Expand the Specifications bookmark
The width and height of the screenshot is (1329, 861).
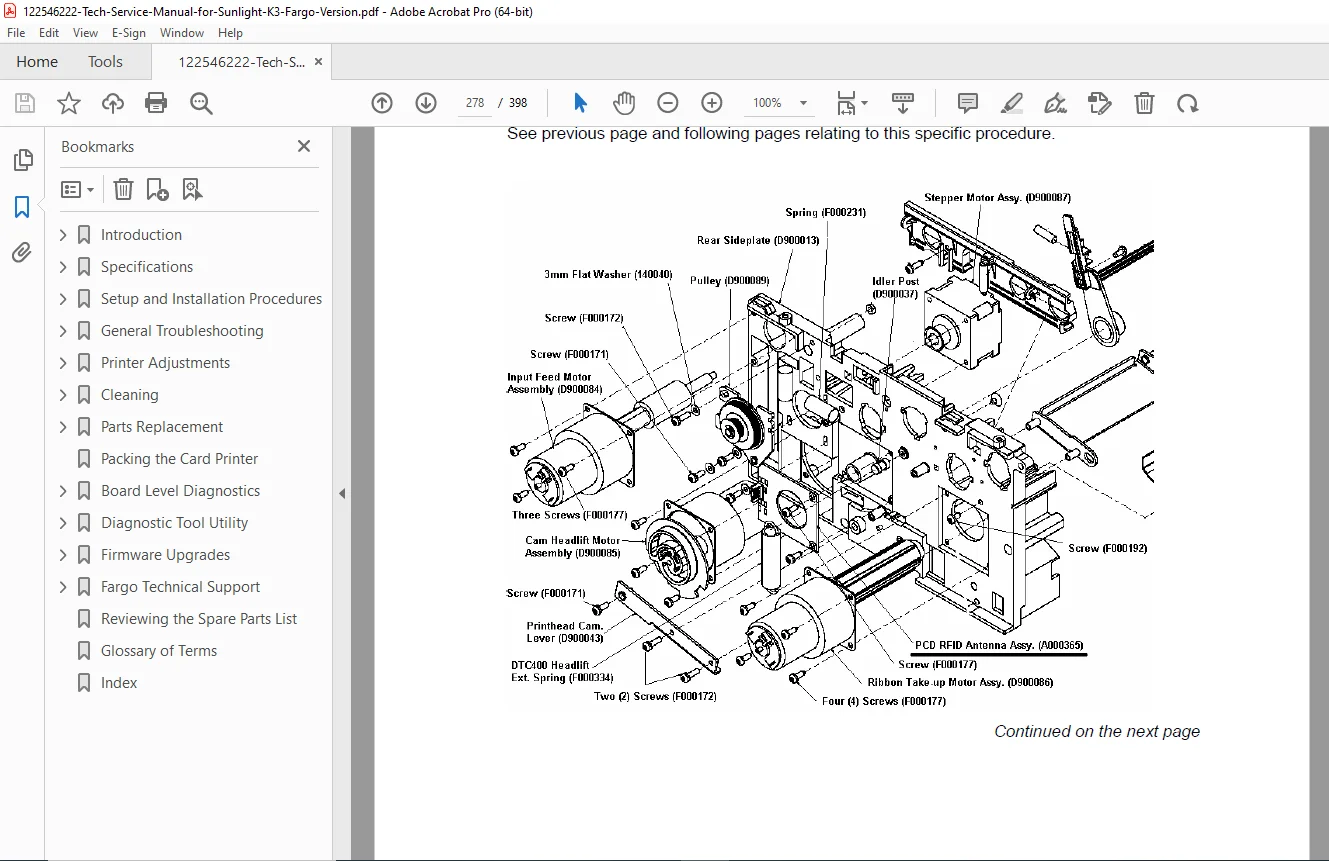coord(63,267)
